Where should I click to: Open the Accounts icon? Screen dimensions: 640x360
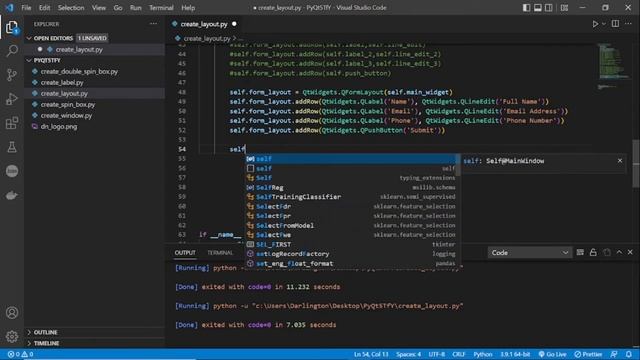[x=12, y=313]
